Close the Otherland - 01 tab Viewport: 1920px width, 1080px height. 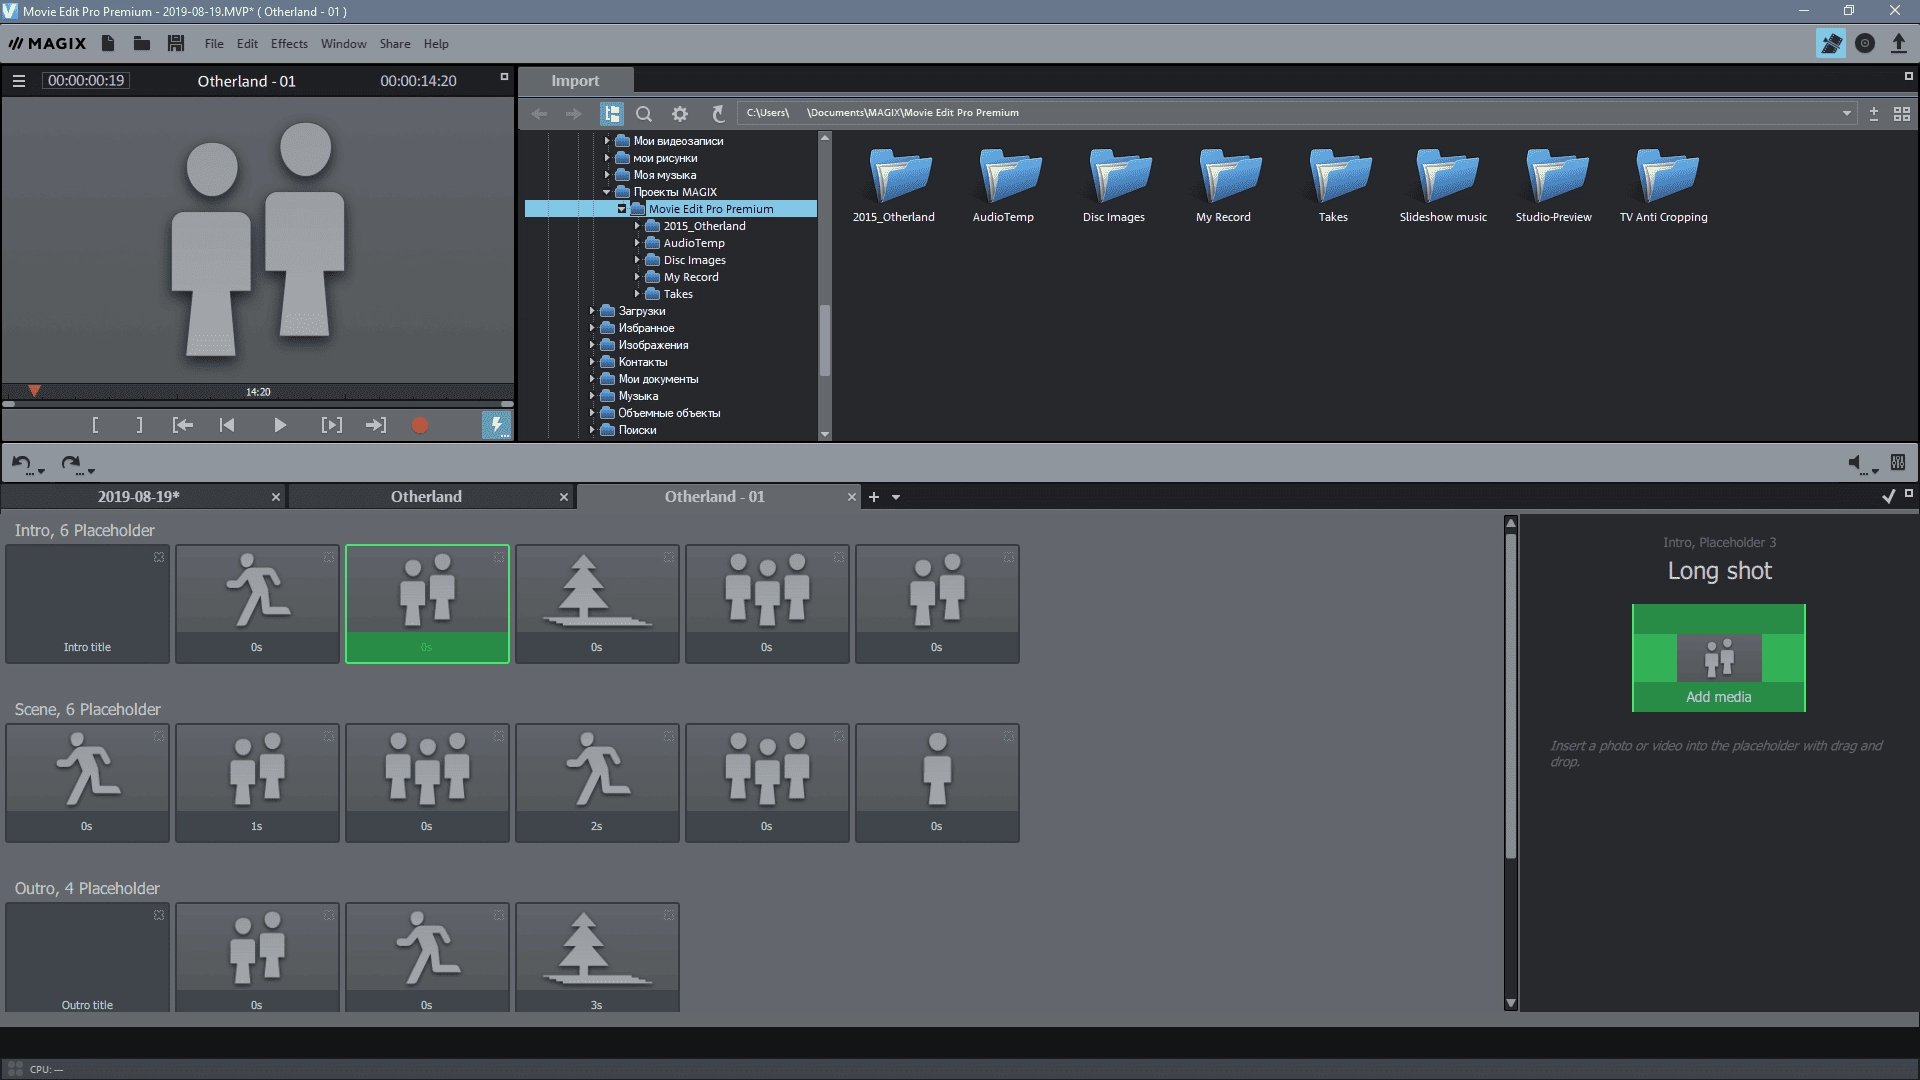[x=852, y=497]
